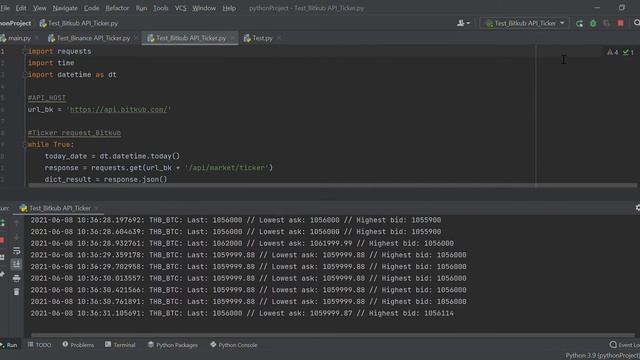Viewport: 640px width, 360px height.
Task: Restore layout icon in Run panel sidebar
Action: pyautogui.click(x=2, y=257)
